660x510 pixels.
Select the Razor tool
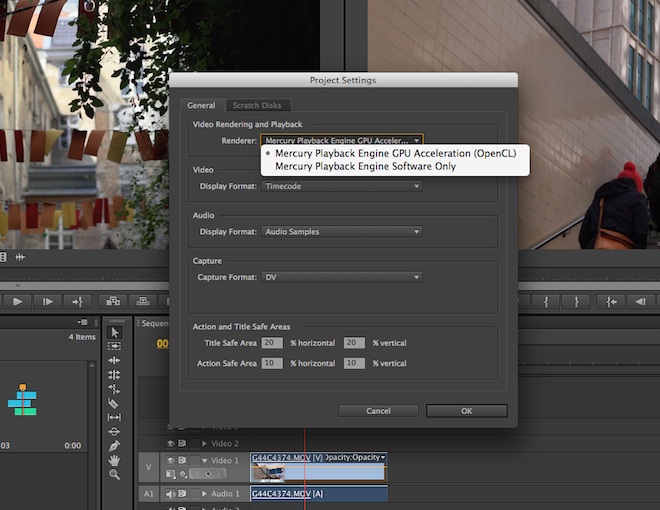point(114,403)
